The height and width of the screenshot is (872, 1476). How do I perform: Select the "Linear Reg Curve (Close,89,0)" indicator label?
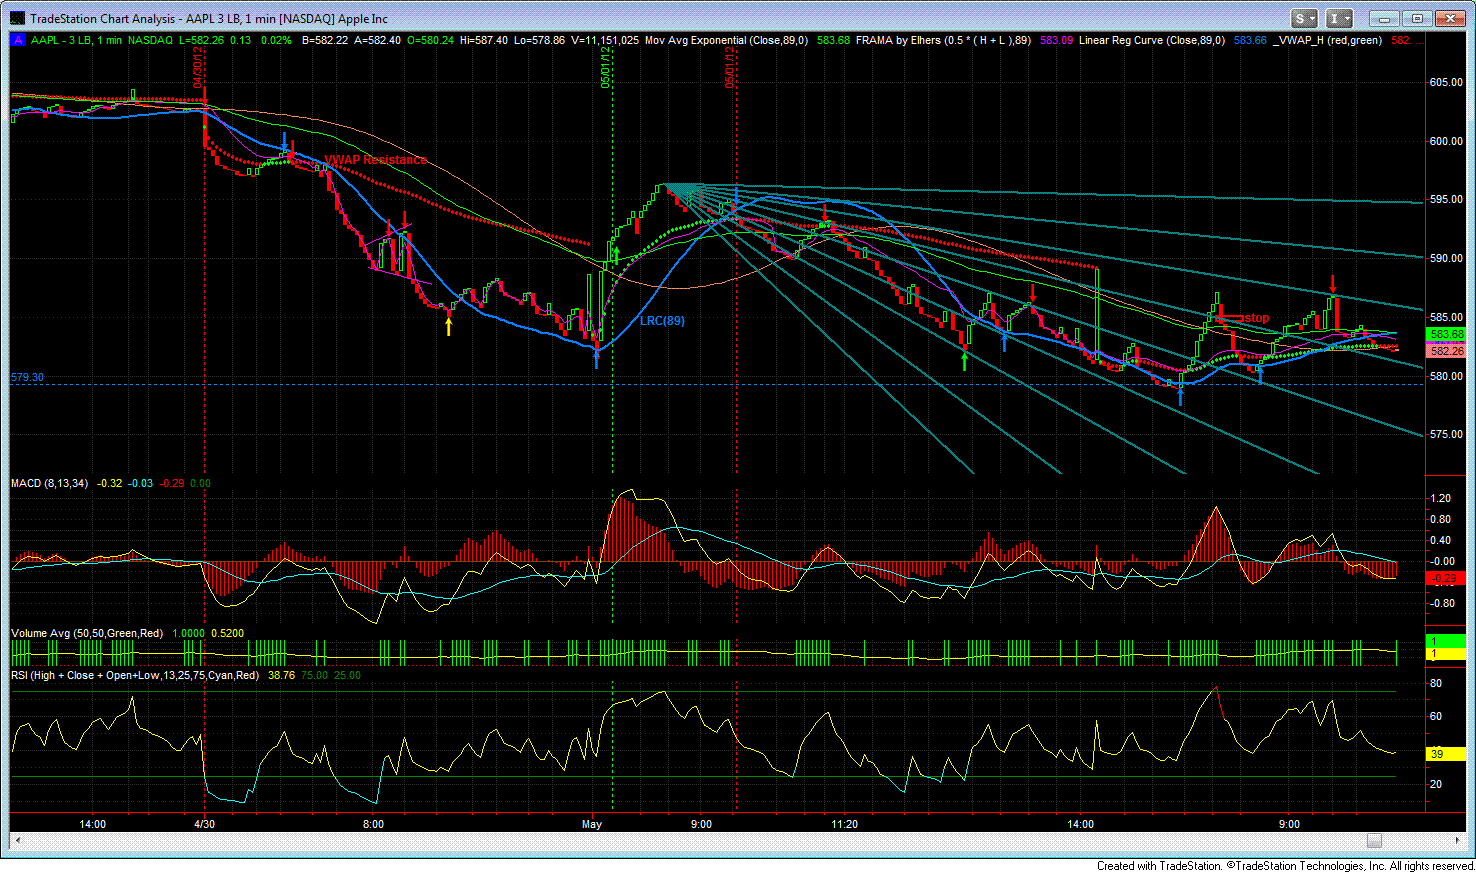coord(1152,40)
